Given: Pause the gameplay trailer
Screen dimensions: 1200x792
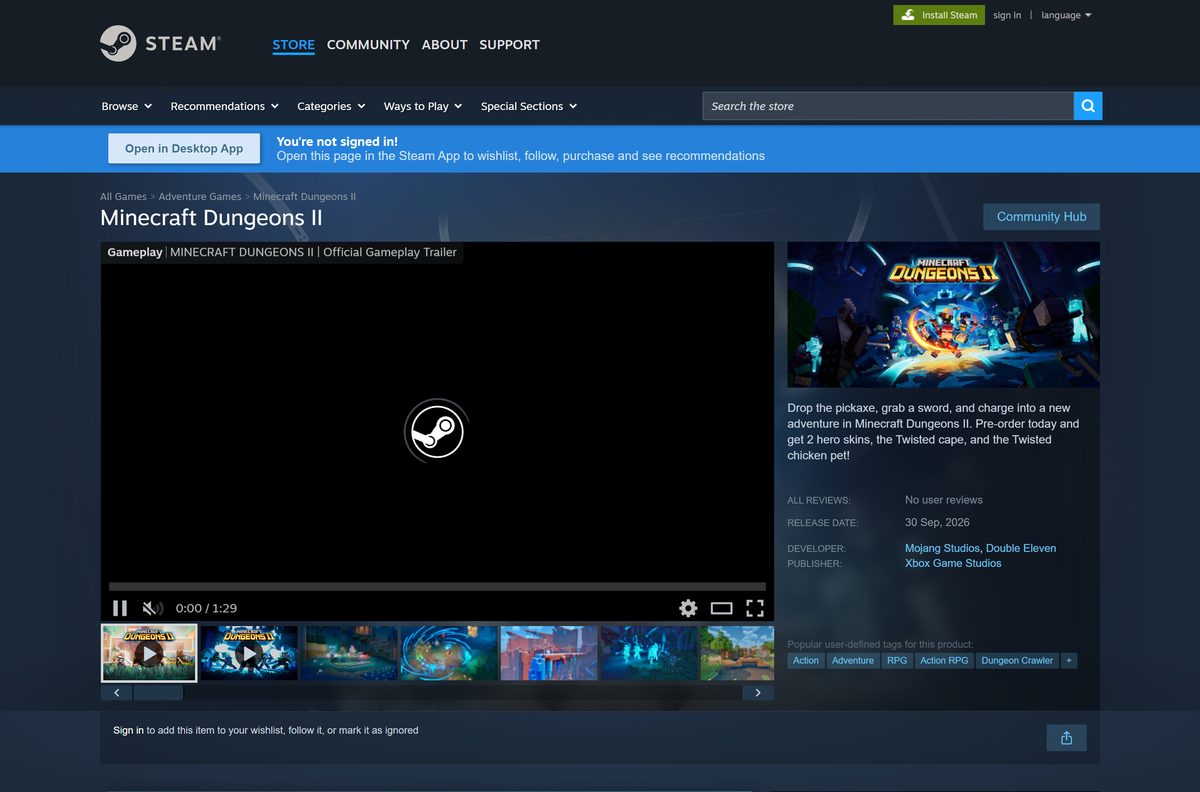Looking at the screenshot, I should (x=120, y=608).
